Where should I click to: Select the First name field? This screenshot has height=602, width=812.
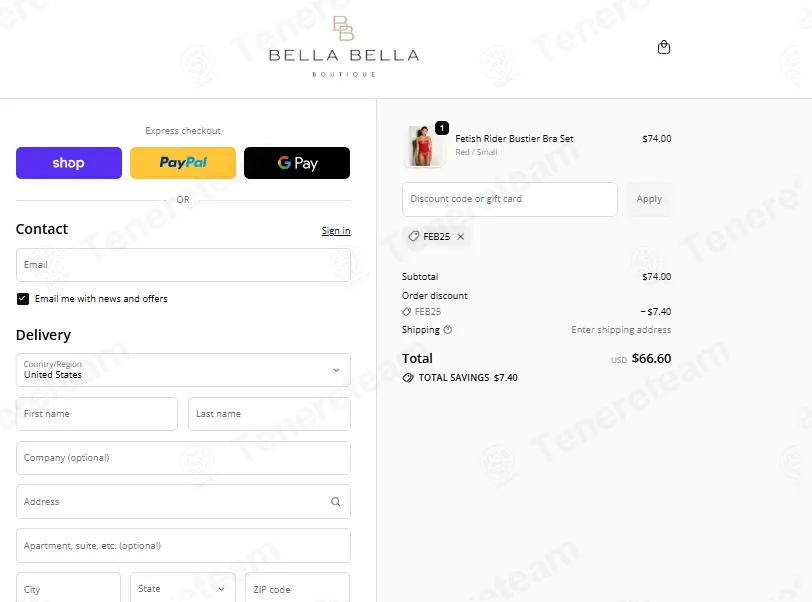coord(97,414)
